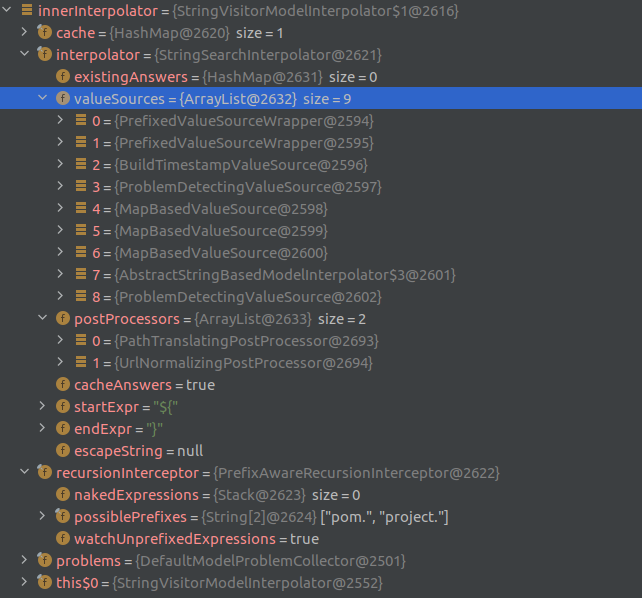Screen dimensions: 642x598
Task: Click list element icon for AbstractStringBasedModelInterpolator$3
Action: point(81,274)
